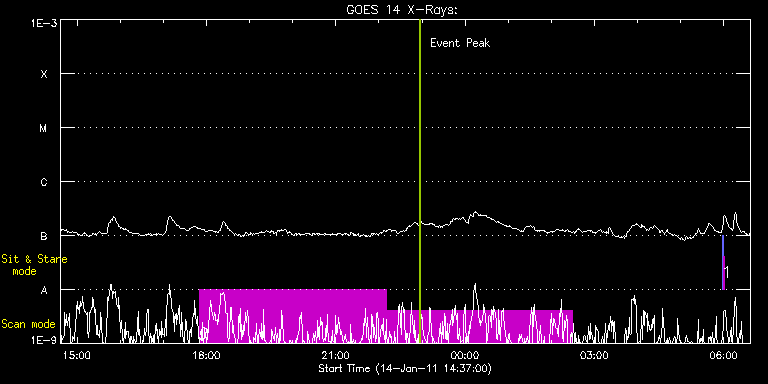
Task: Click the taller magenta scan block
Action: tap(293, 315)
